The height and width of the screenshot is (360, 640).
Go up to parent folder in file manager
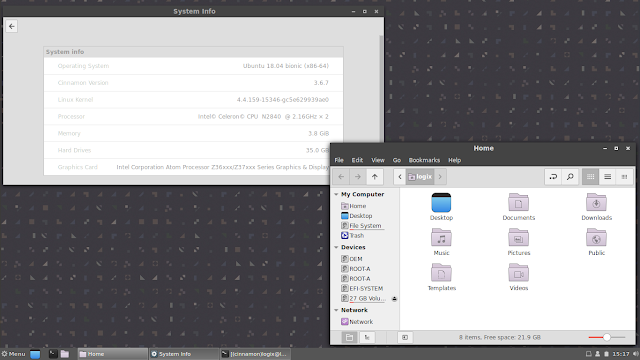(x=374, y=177)
